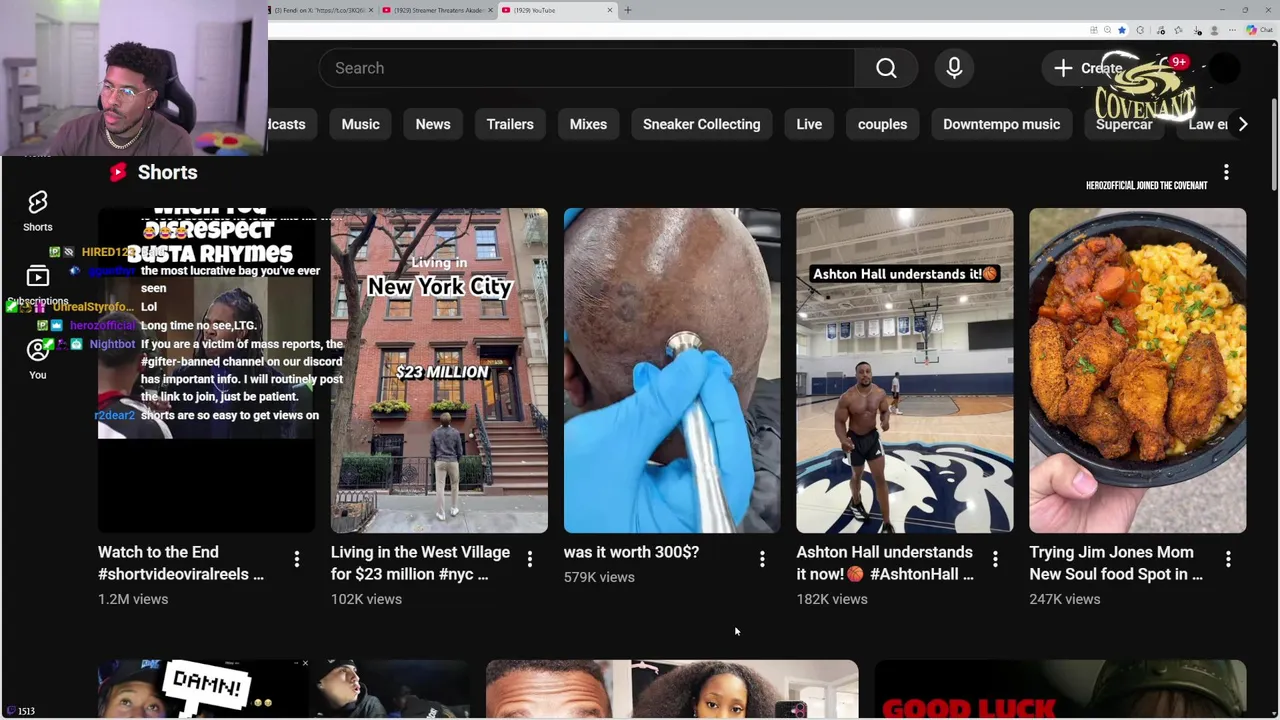The height and width of the screenshot is (720, 1280).
Task: Select the Downtempo music chip
Action: [x=1001, y=124]
